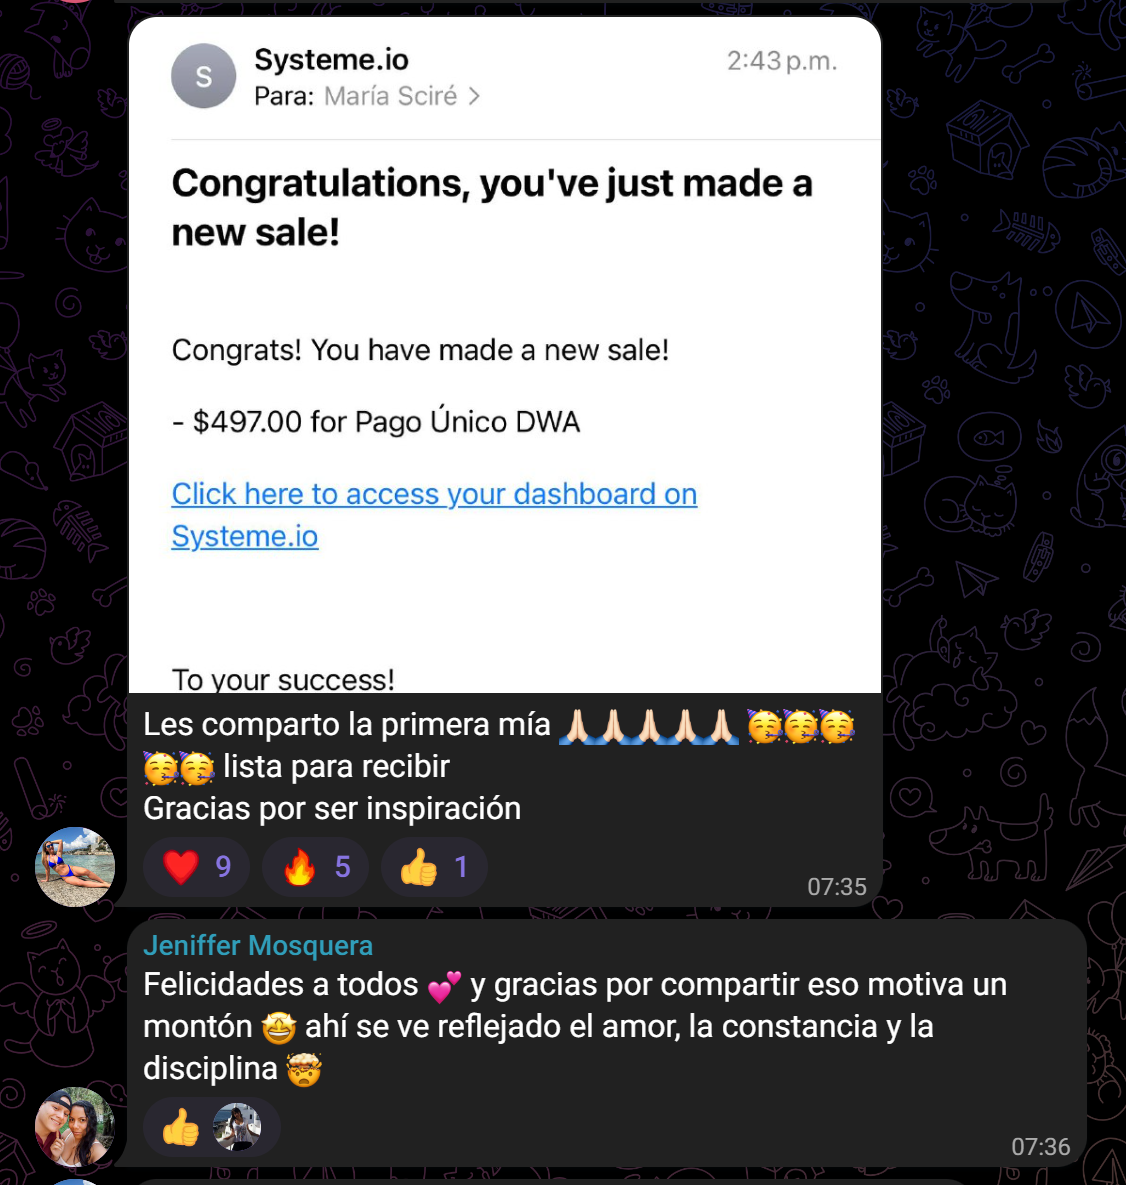1126x1185 pixels.
Task: Follow Click here to access your dashboard link
Action: 434,515
